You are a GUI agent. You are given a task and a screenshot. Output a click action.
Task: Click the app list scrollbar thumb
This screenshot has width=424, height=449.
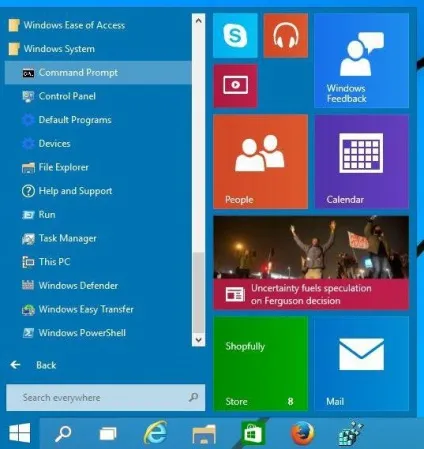tap(199, 293)
